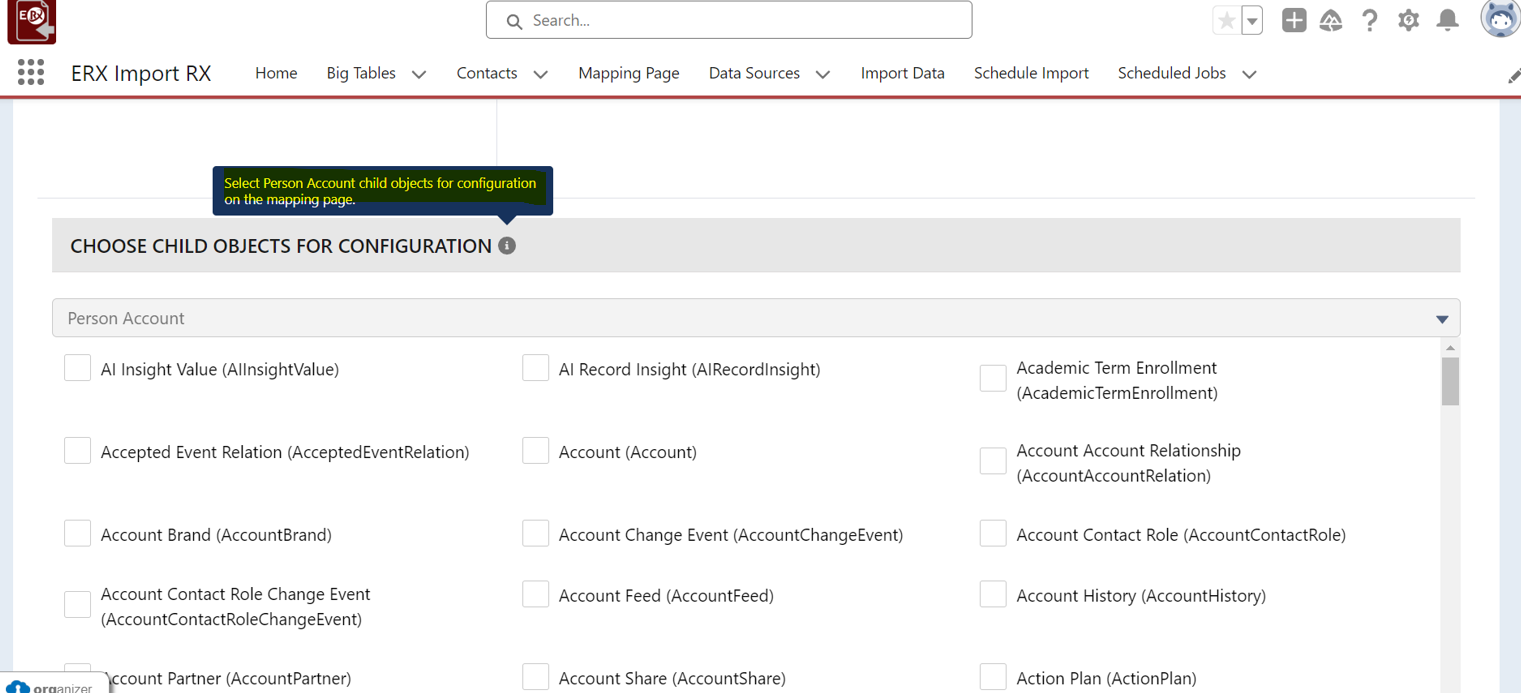Open the Scheduled Jobs dropdown chevron
The width and height of the screenshot is (1521, 693).
coord(1249,74)
